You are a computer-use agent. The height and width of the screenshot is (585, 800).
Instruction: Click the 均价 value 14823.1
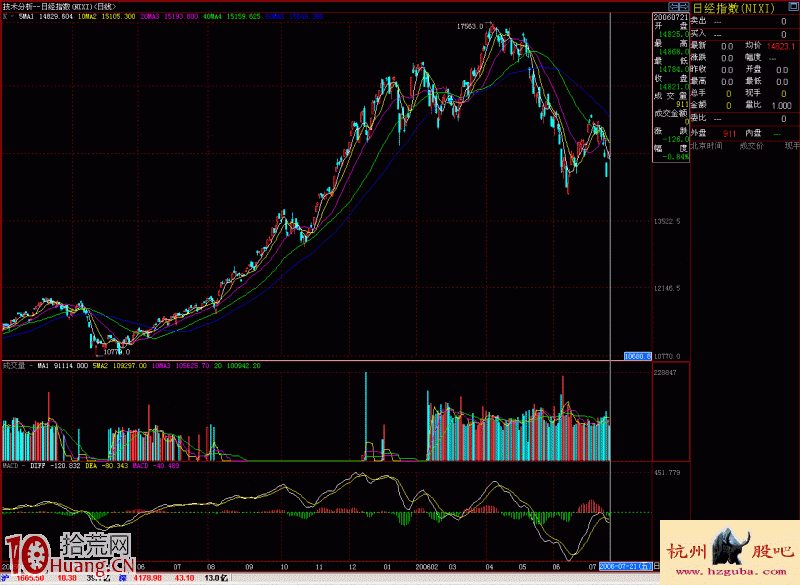tap(781, 46)
